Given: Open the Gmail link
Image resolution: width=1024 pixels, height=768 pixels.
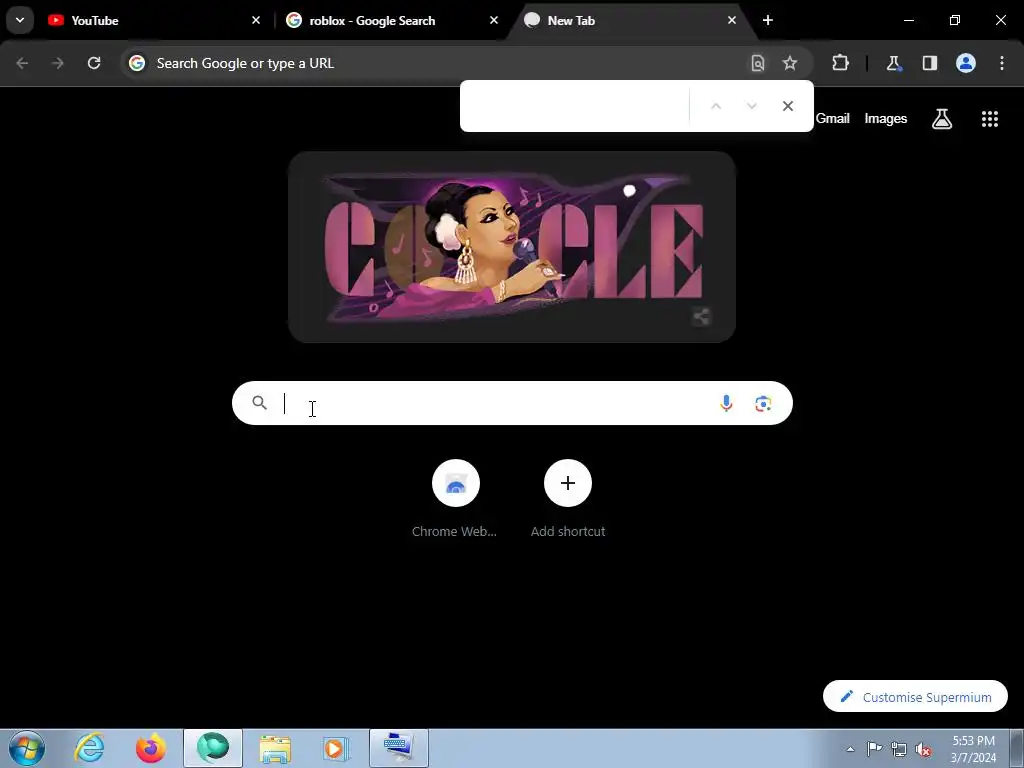Looking at the screenshot, I should click(x=833, y=119).
